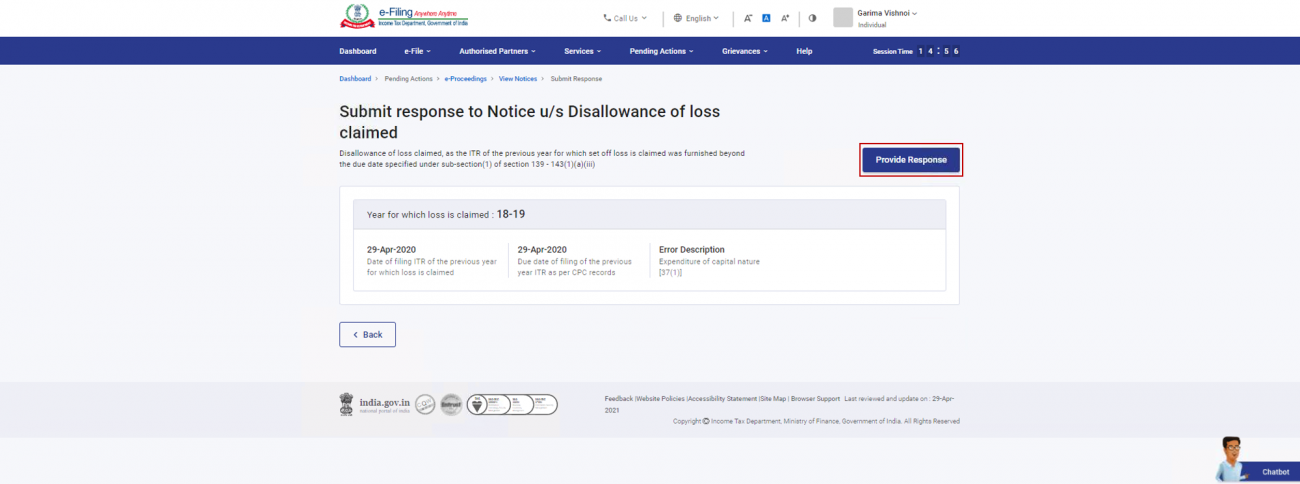Image resolution: width=1300 pixels, height=484 pixels.
Task: Toggle high contrast mode
Action: point(812,18)
